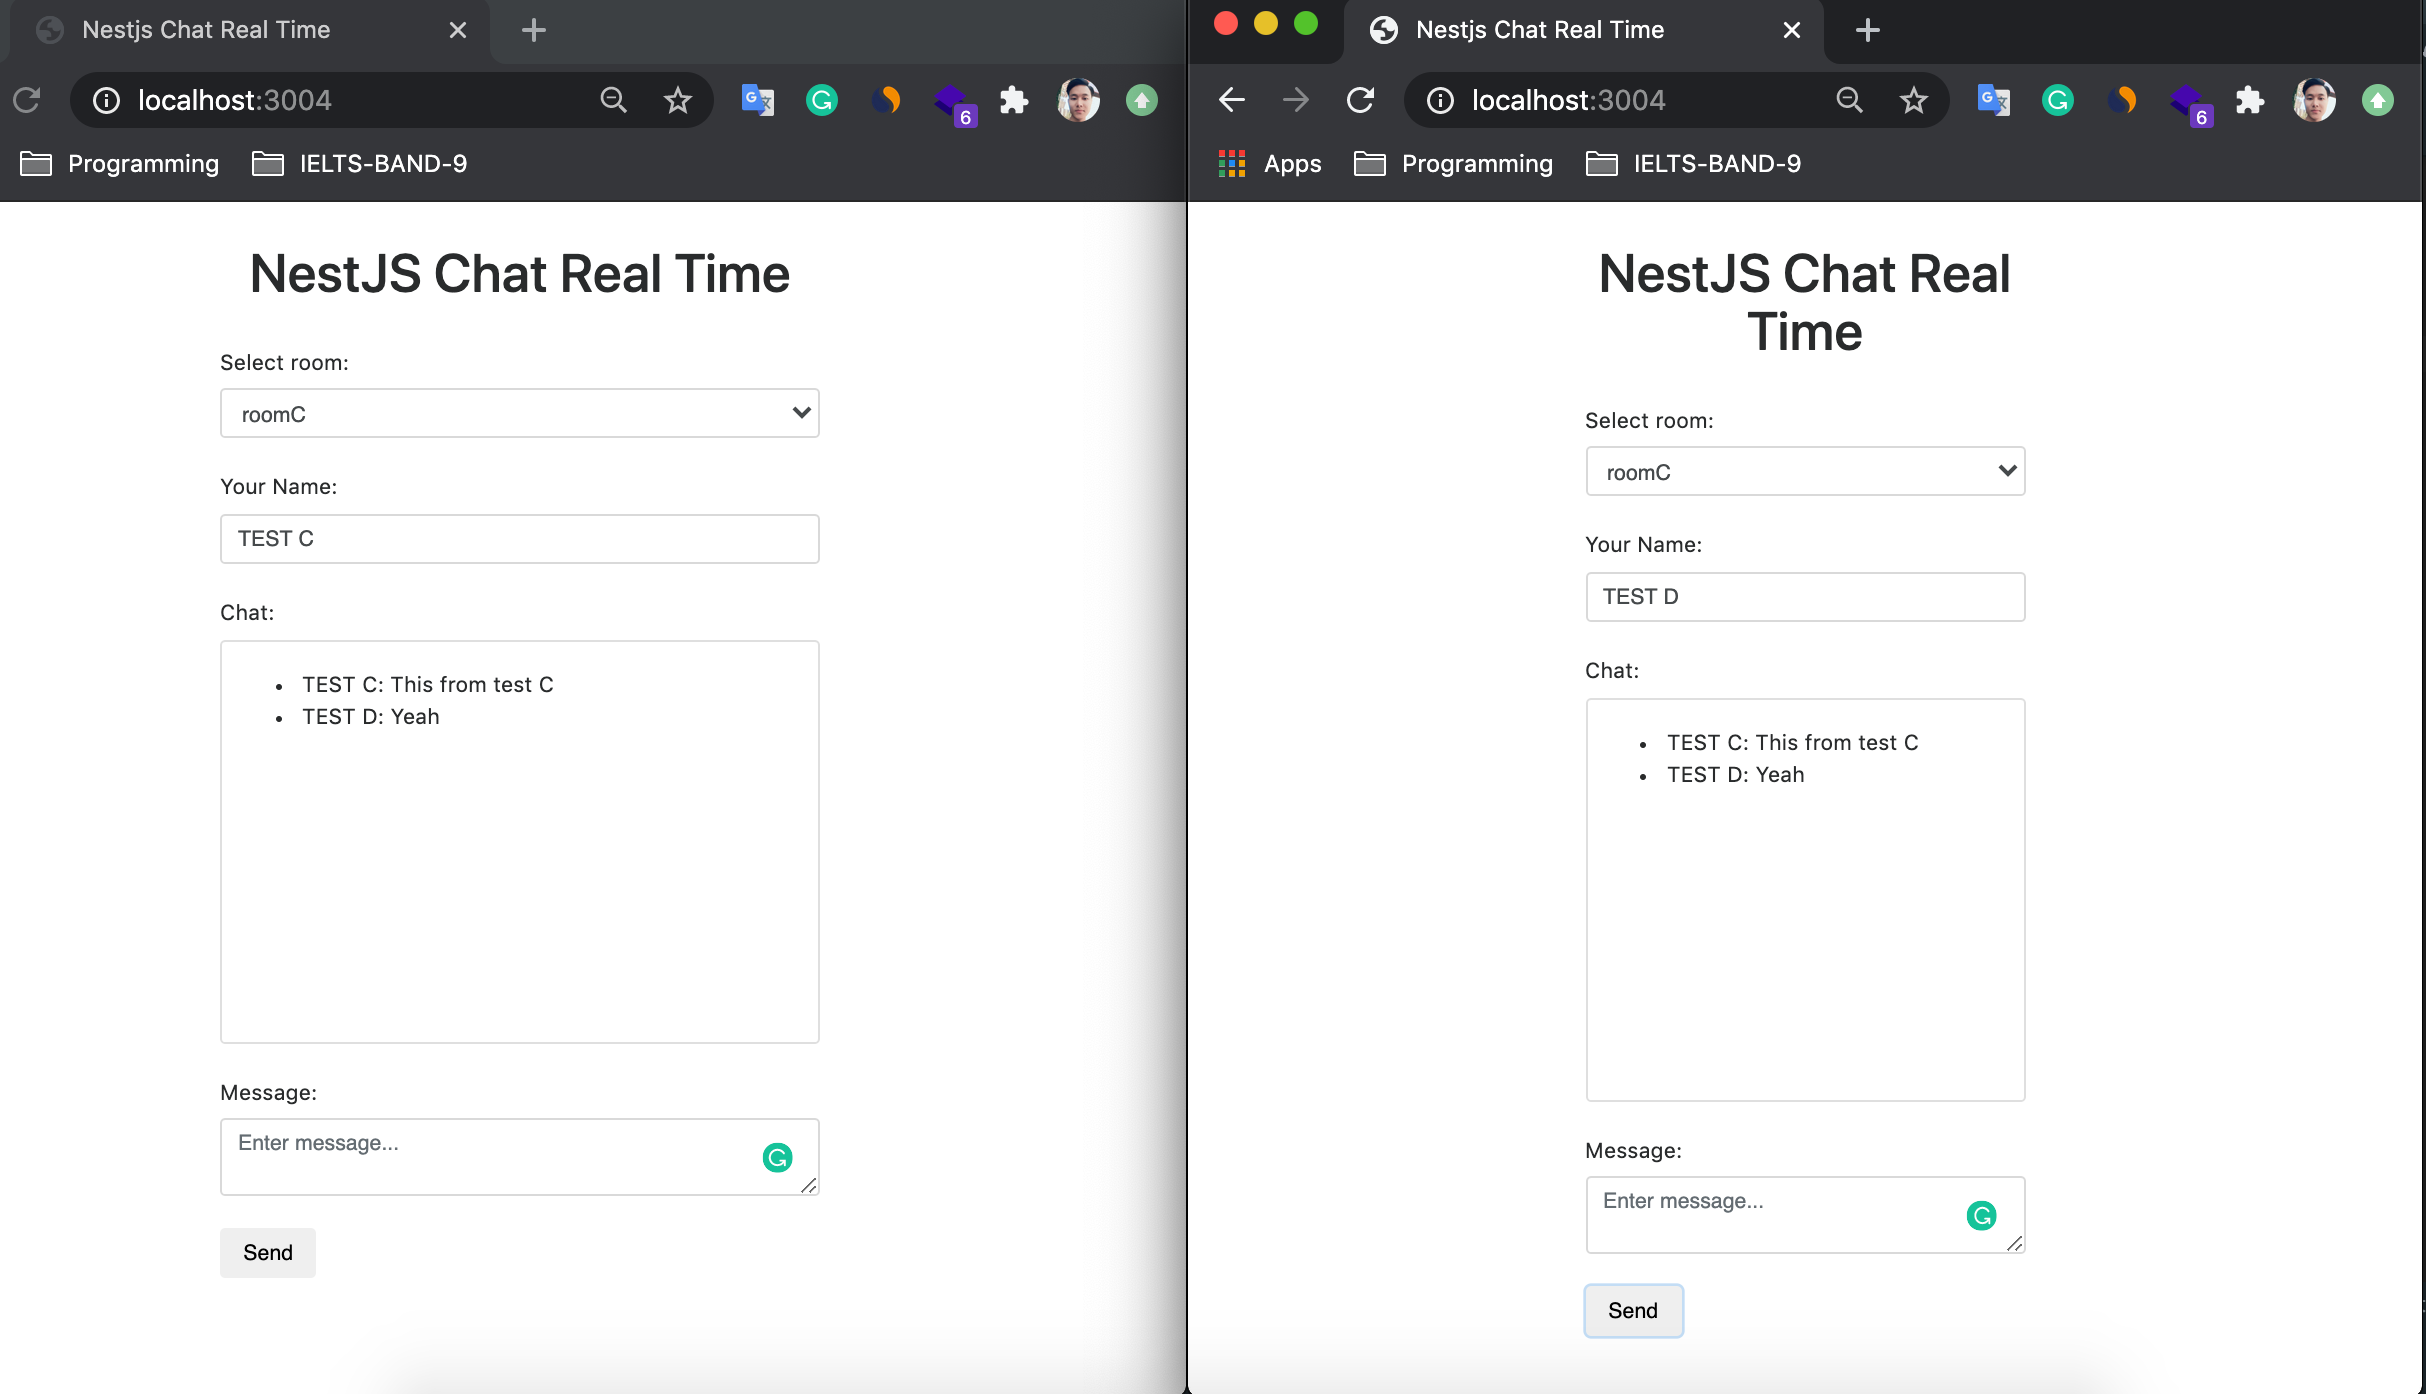
Task: Click Grammarly icon inside left message box
Action: pos(777,1157)
